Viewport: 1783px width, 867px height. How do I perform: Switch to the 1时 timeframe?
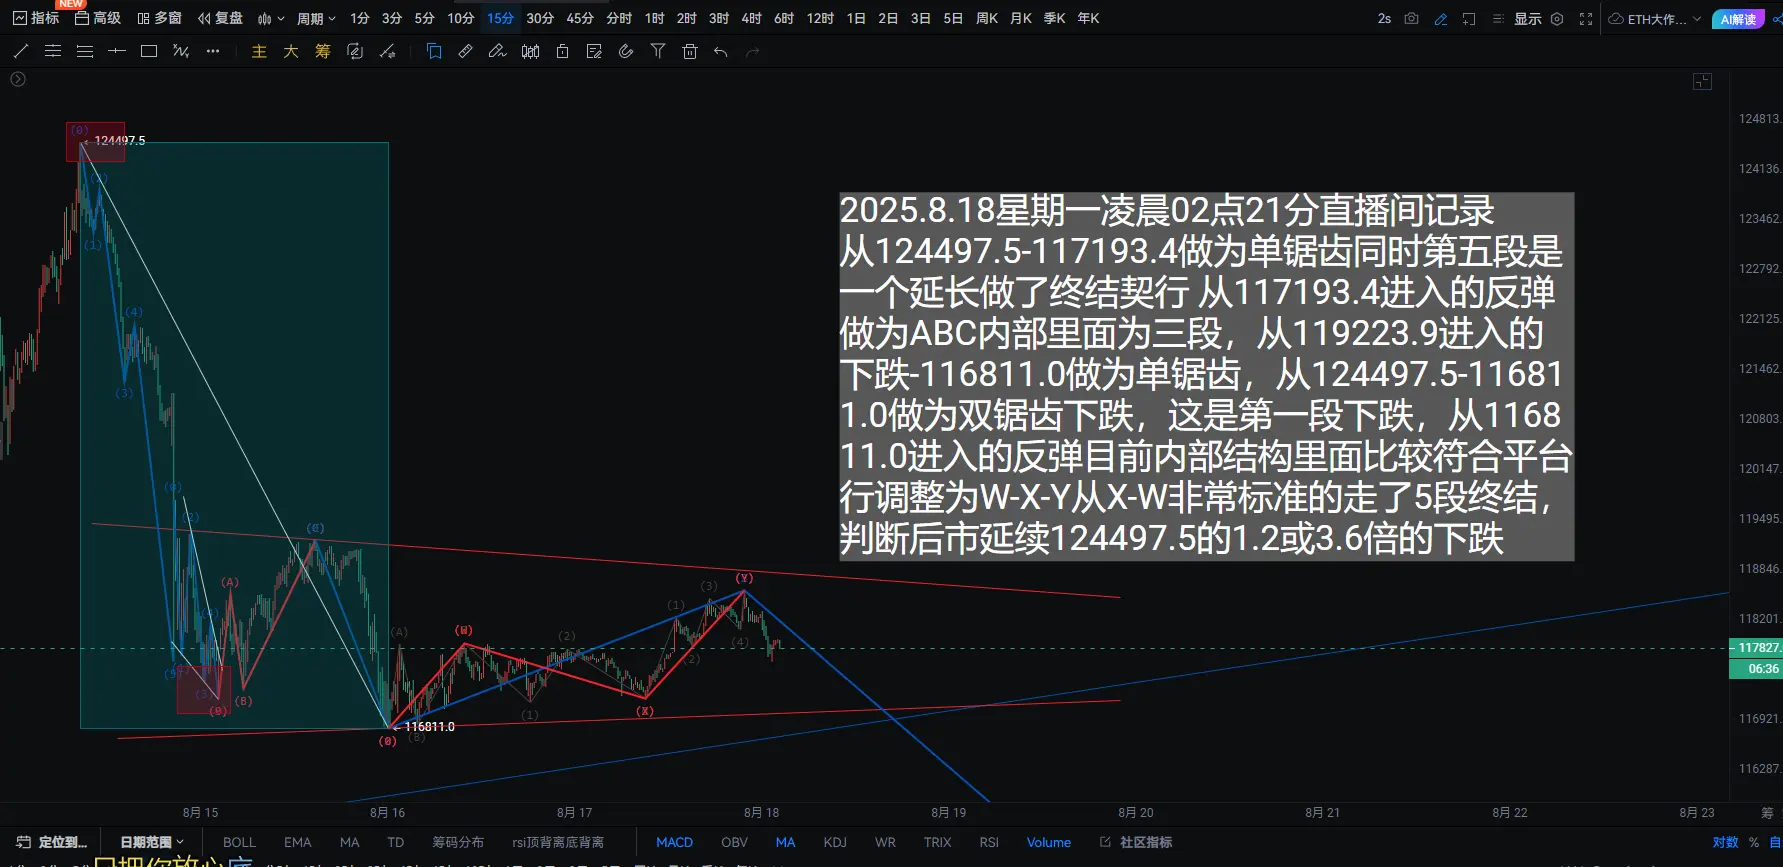click(x=654, y=18)
